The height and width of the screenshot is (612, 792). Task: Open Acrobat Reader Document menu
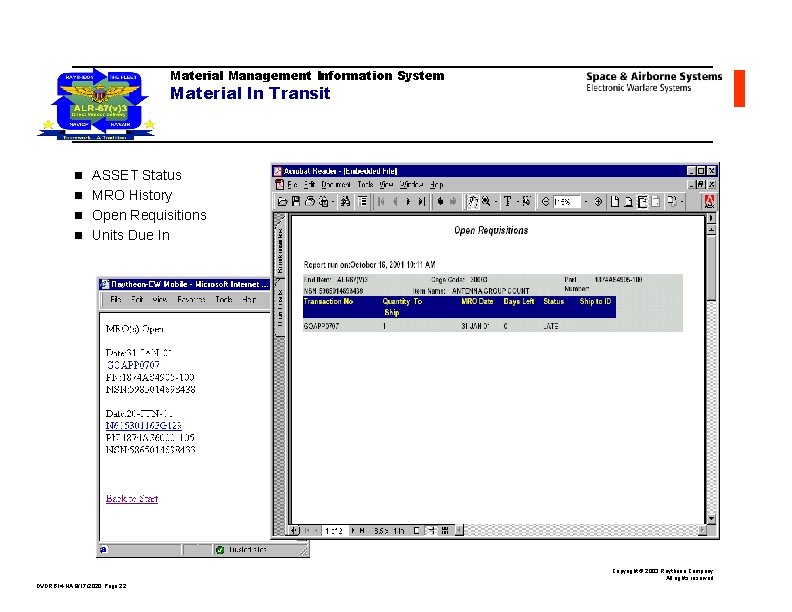(x=335, y=184)
